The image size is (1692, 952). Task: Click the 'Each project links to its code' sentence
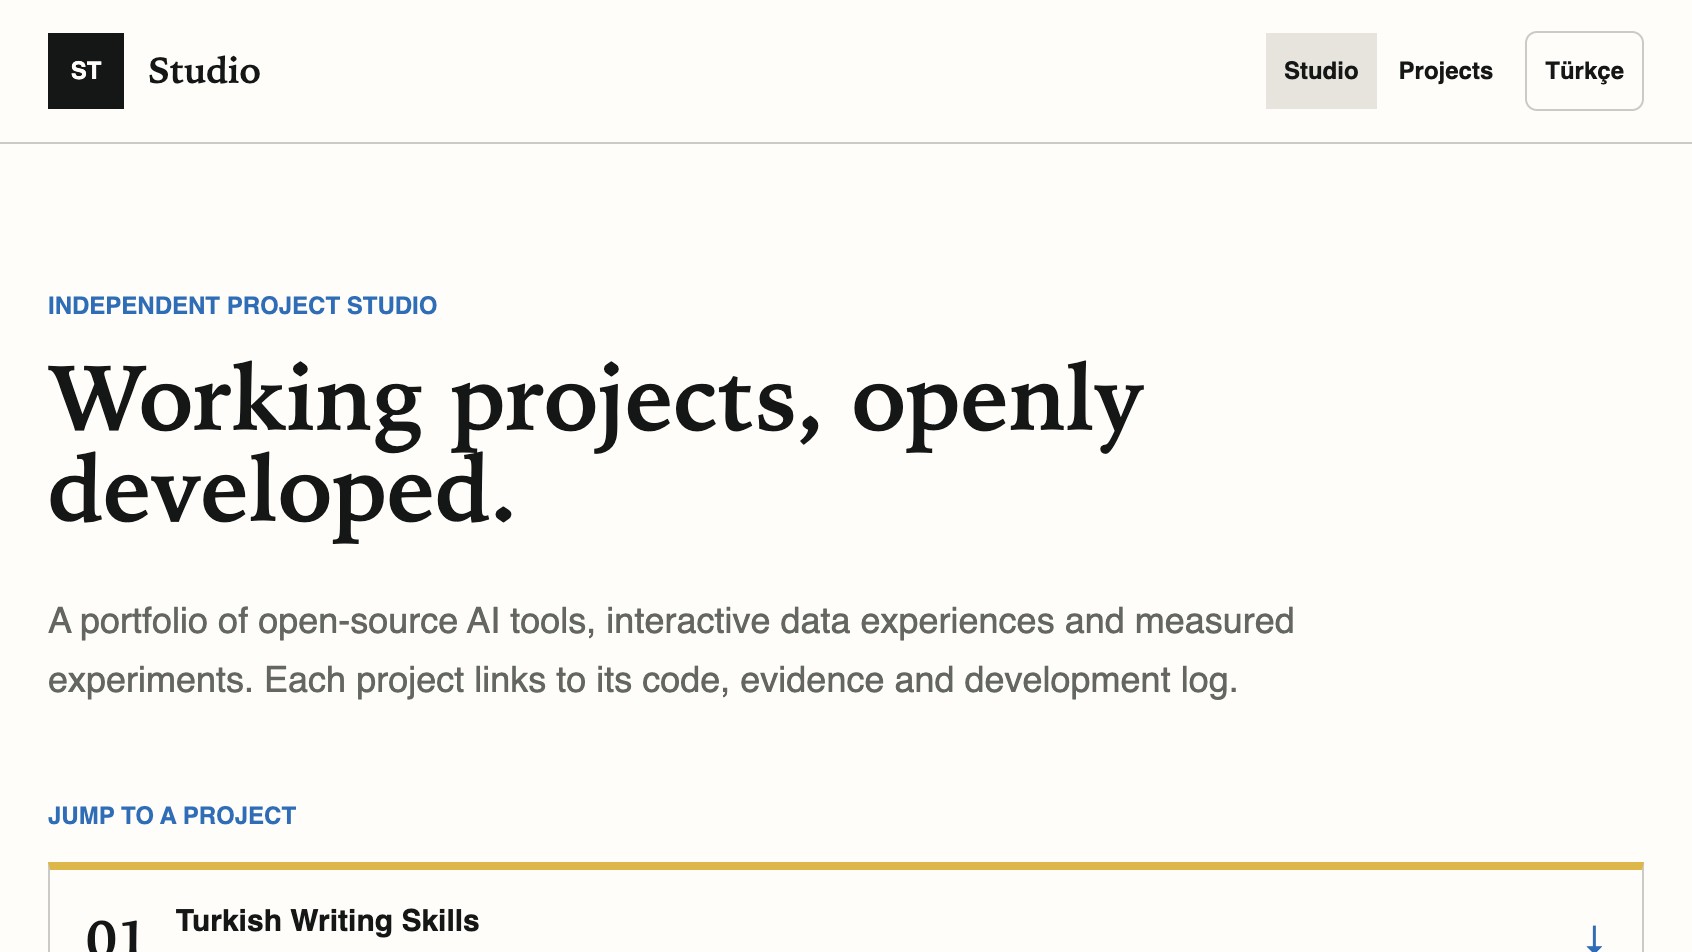click(x=496, y=680)
